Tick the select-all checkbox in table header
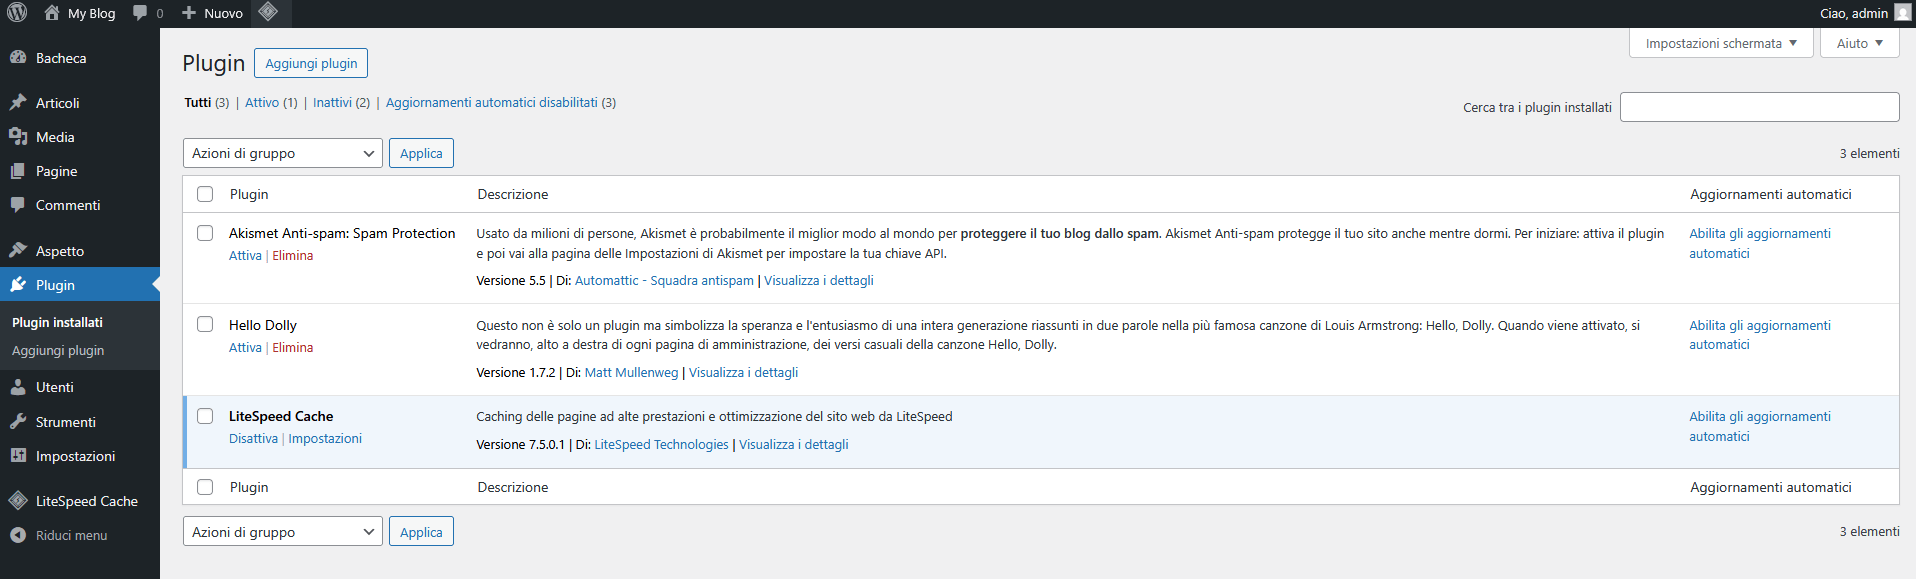 click(205, 194)
